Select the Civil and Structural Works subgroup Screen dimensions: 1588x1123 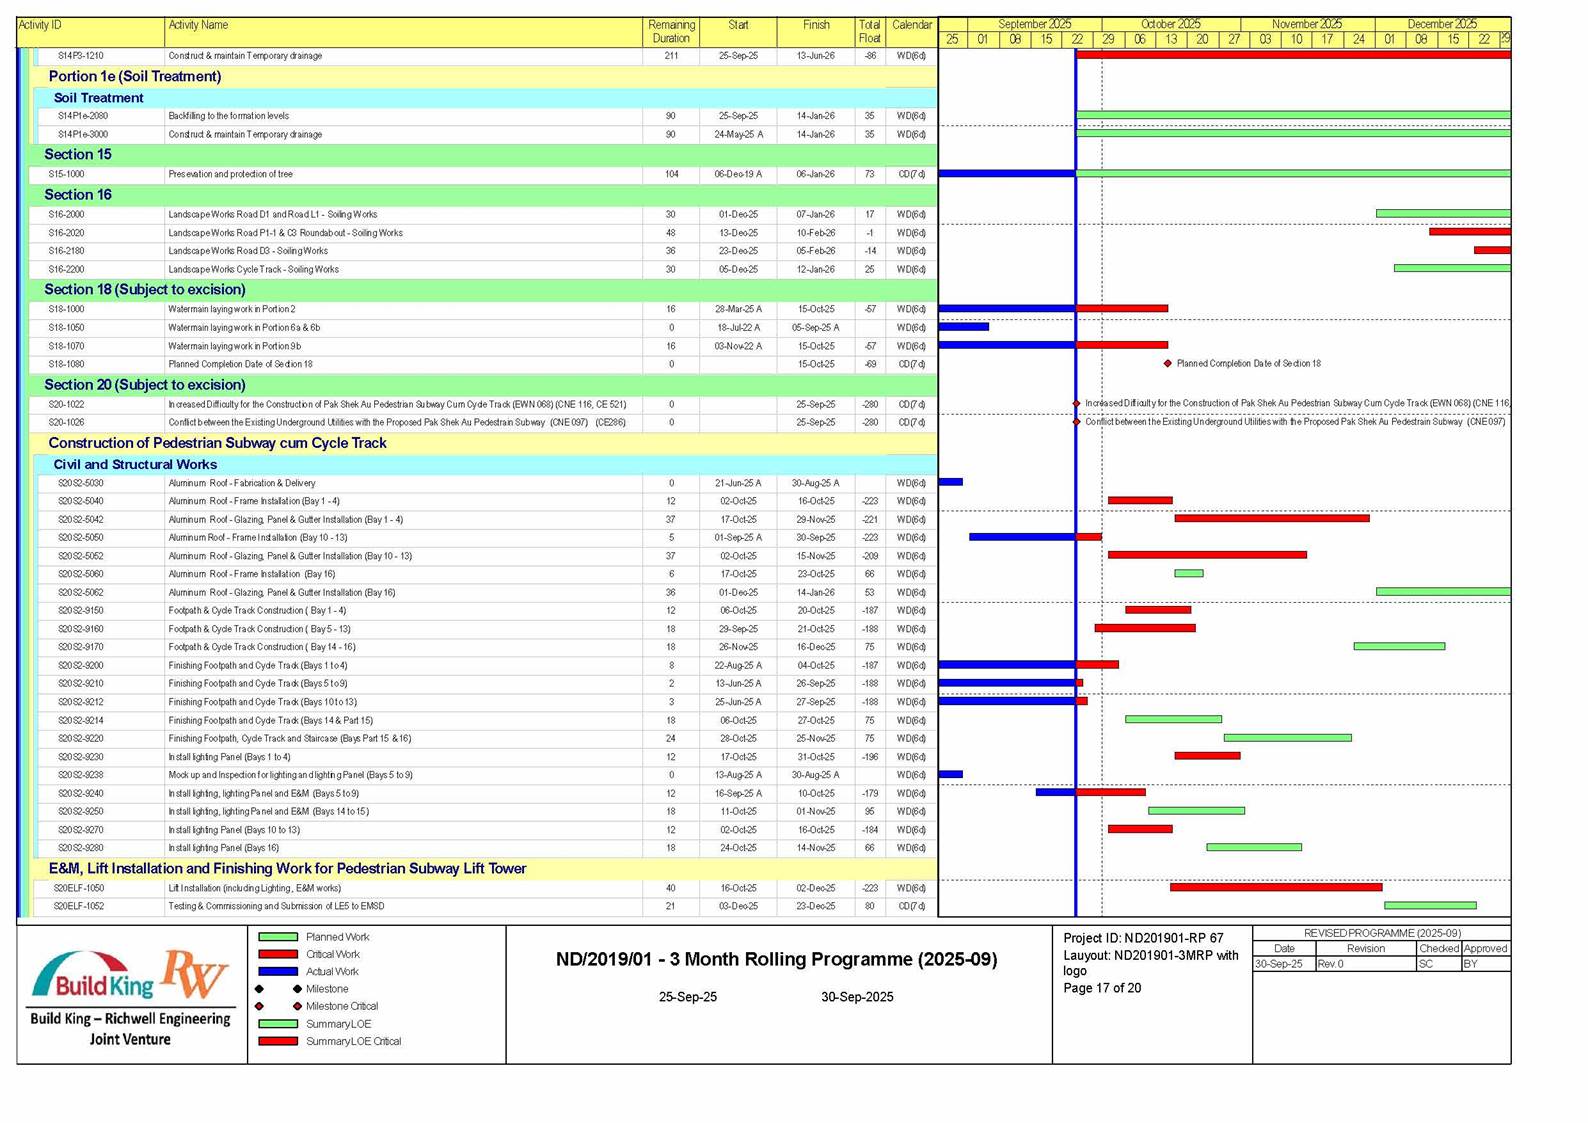coord(135,465)
